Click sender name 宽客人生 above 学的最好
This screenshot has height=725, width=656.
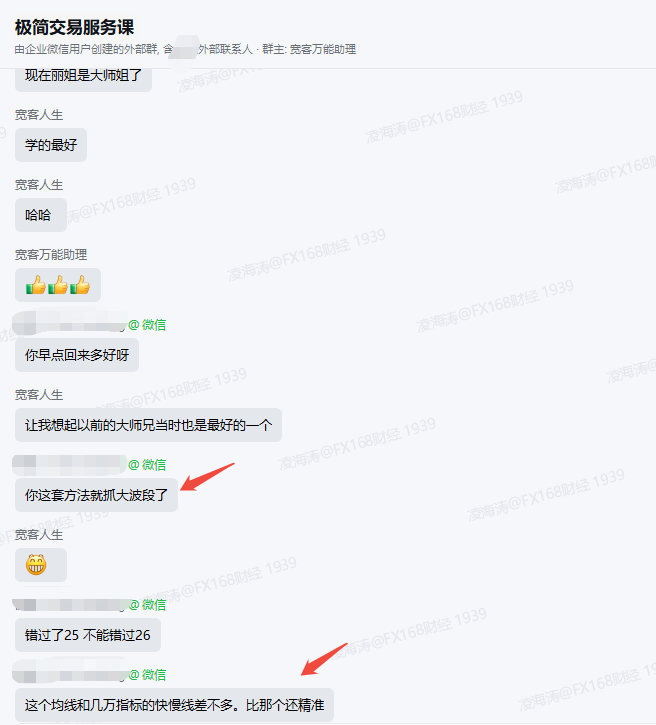tap(39, 115)
